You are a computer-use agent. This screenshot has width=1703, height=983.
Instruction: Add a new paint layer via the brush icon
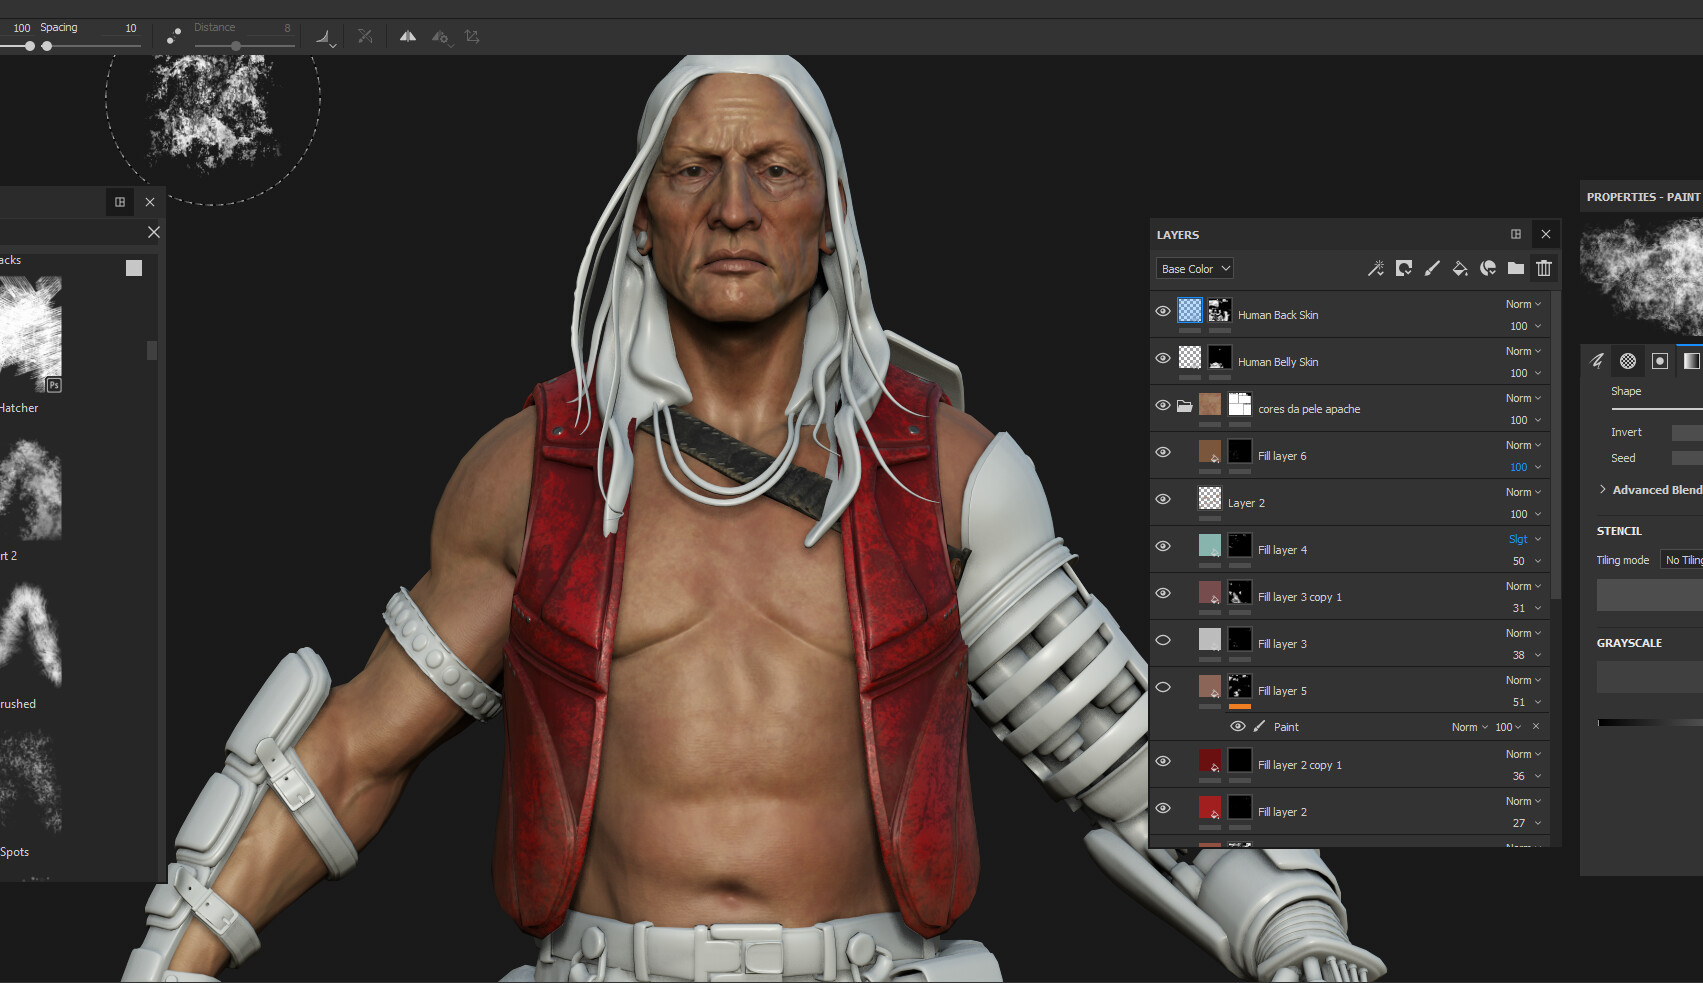[1432, 268]
